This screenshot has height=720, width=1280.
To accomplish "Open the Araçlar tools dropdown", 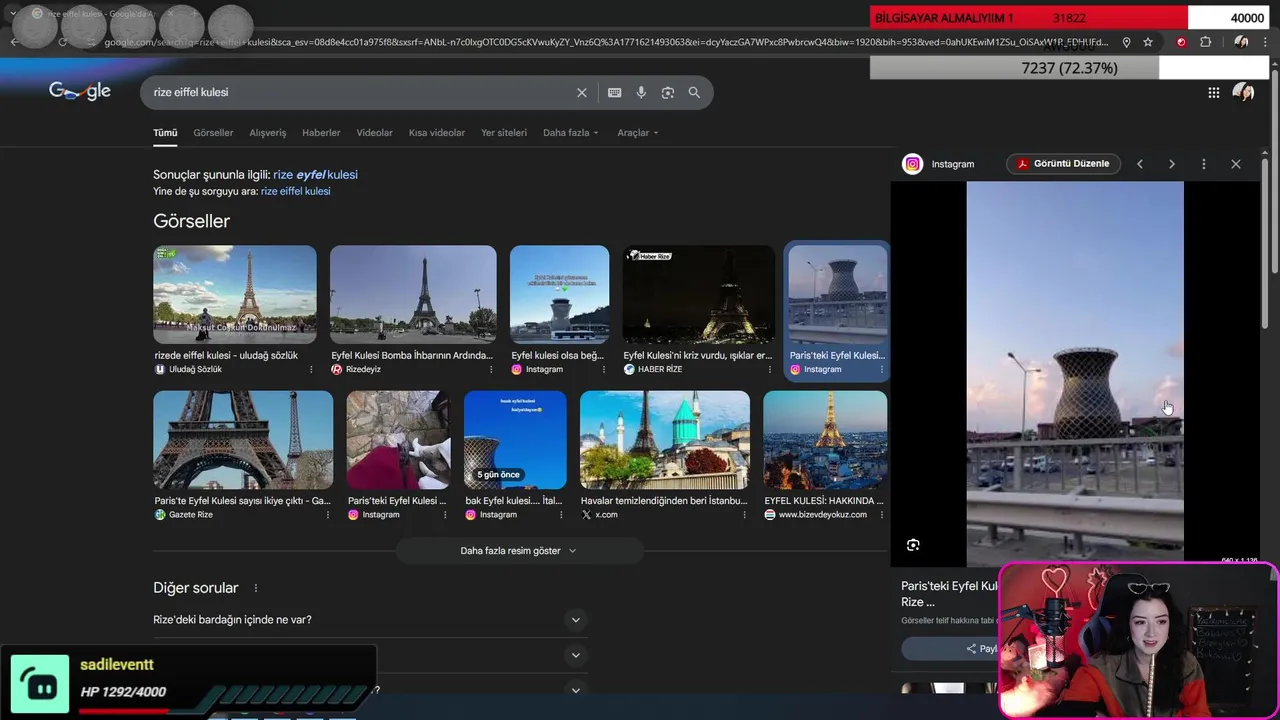I will click(638, 132).
